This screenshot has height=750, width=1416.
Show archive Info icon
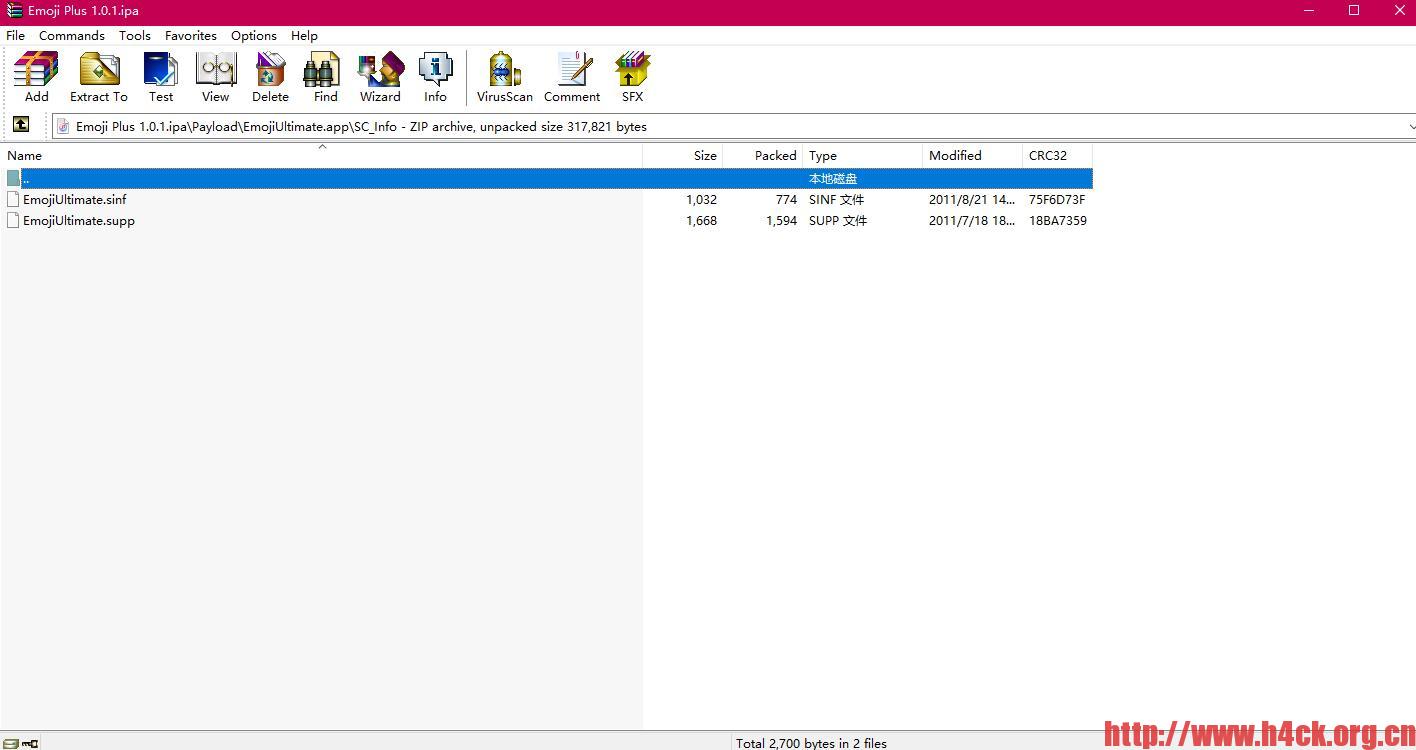click(x=435, y=77)
